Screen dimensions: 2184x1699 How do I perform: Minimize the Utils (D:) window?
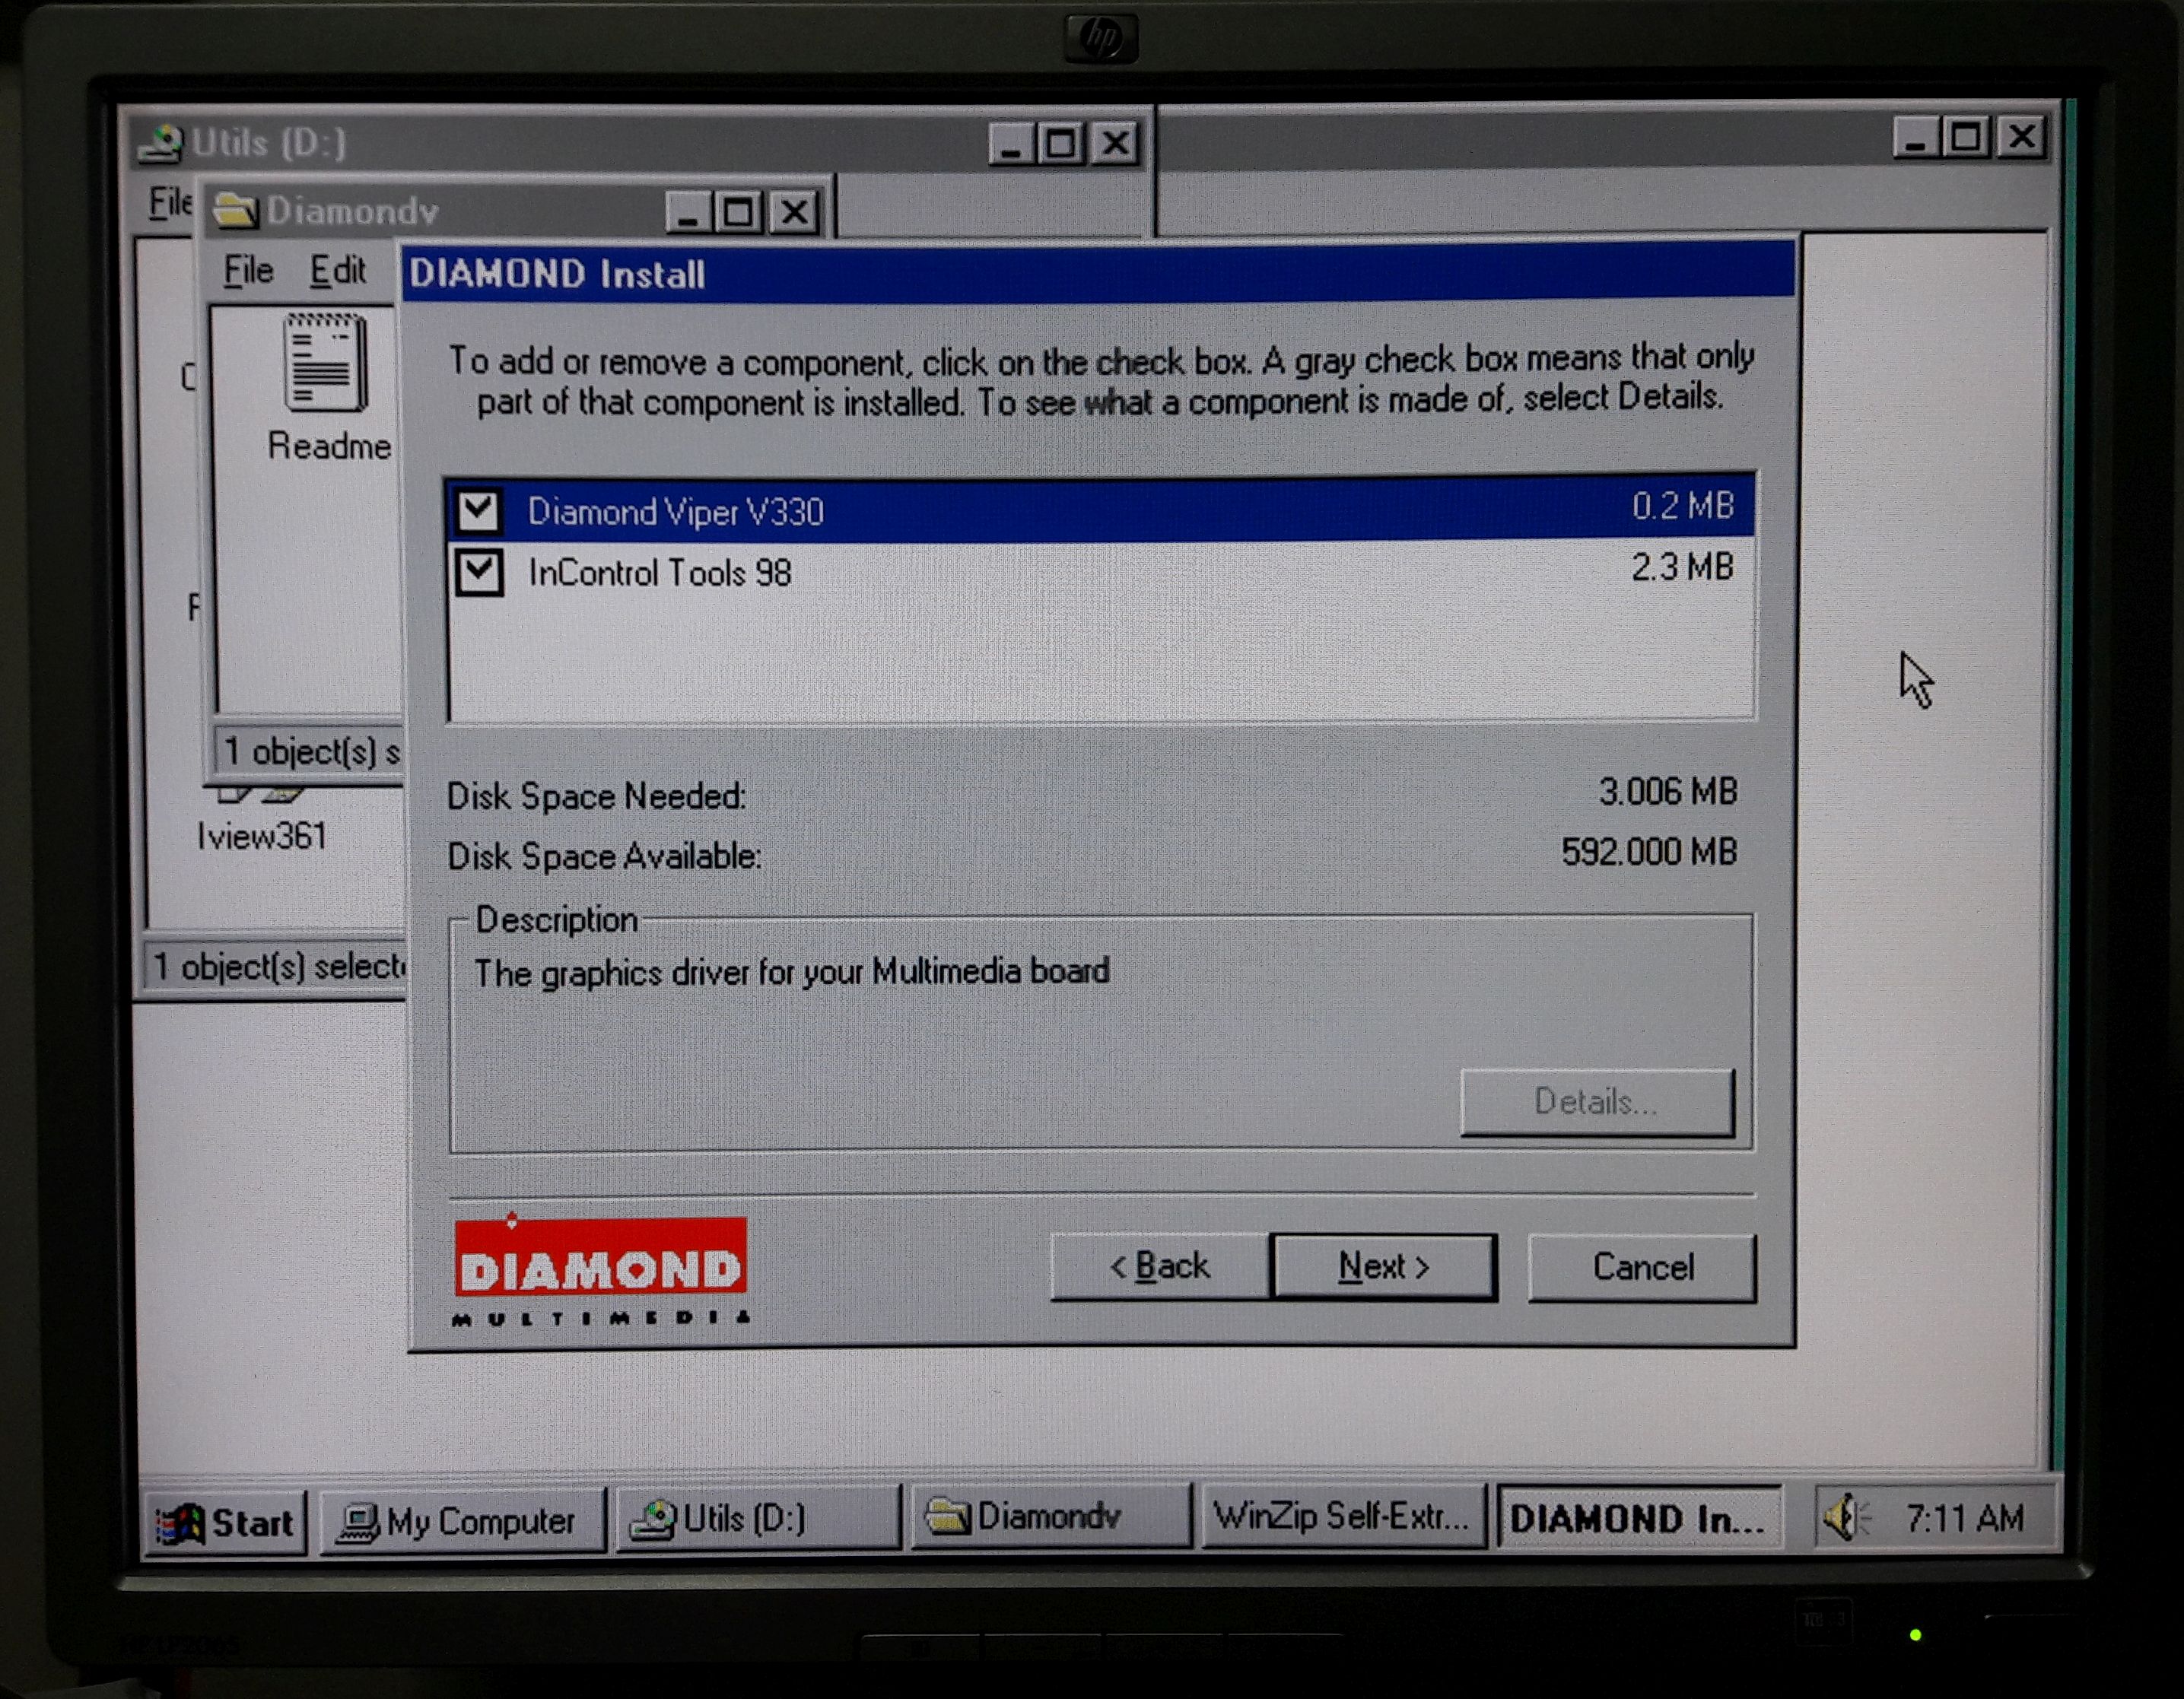[1011, 144]
